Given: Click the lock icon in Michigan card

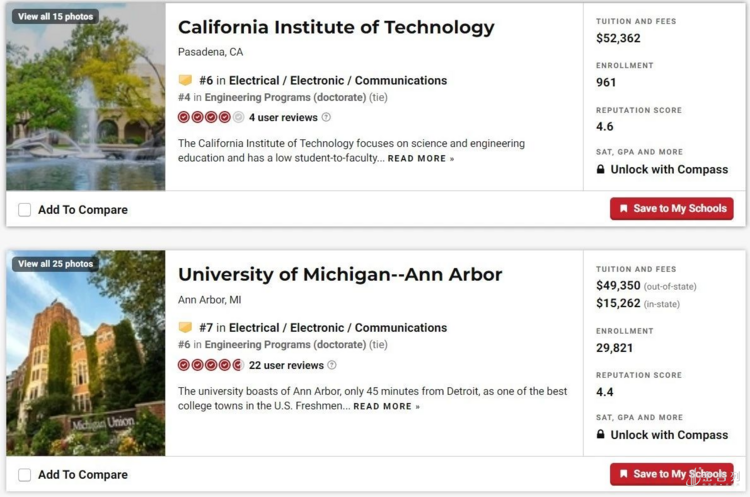Looking at the screenshot, I should 600,435.
